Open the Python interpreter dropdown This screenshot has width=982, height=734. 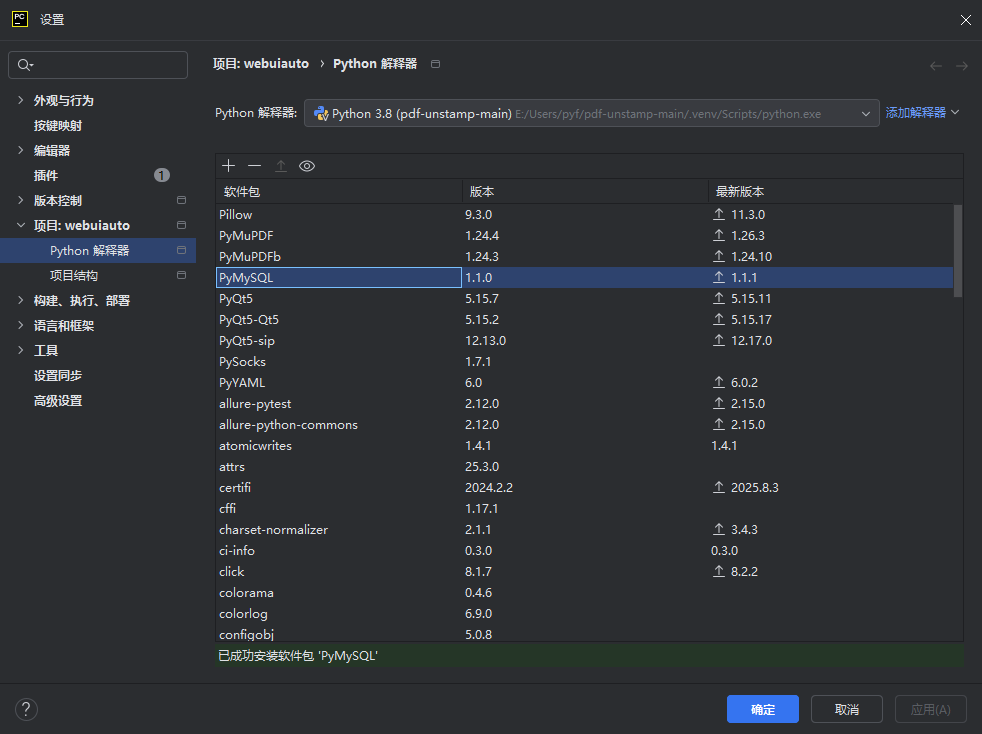pos(592,113)
